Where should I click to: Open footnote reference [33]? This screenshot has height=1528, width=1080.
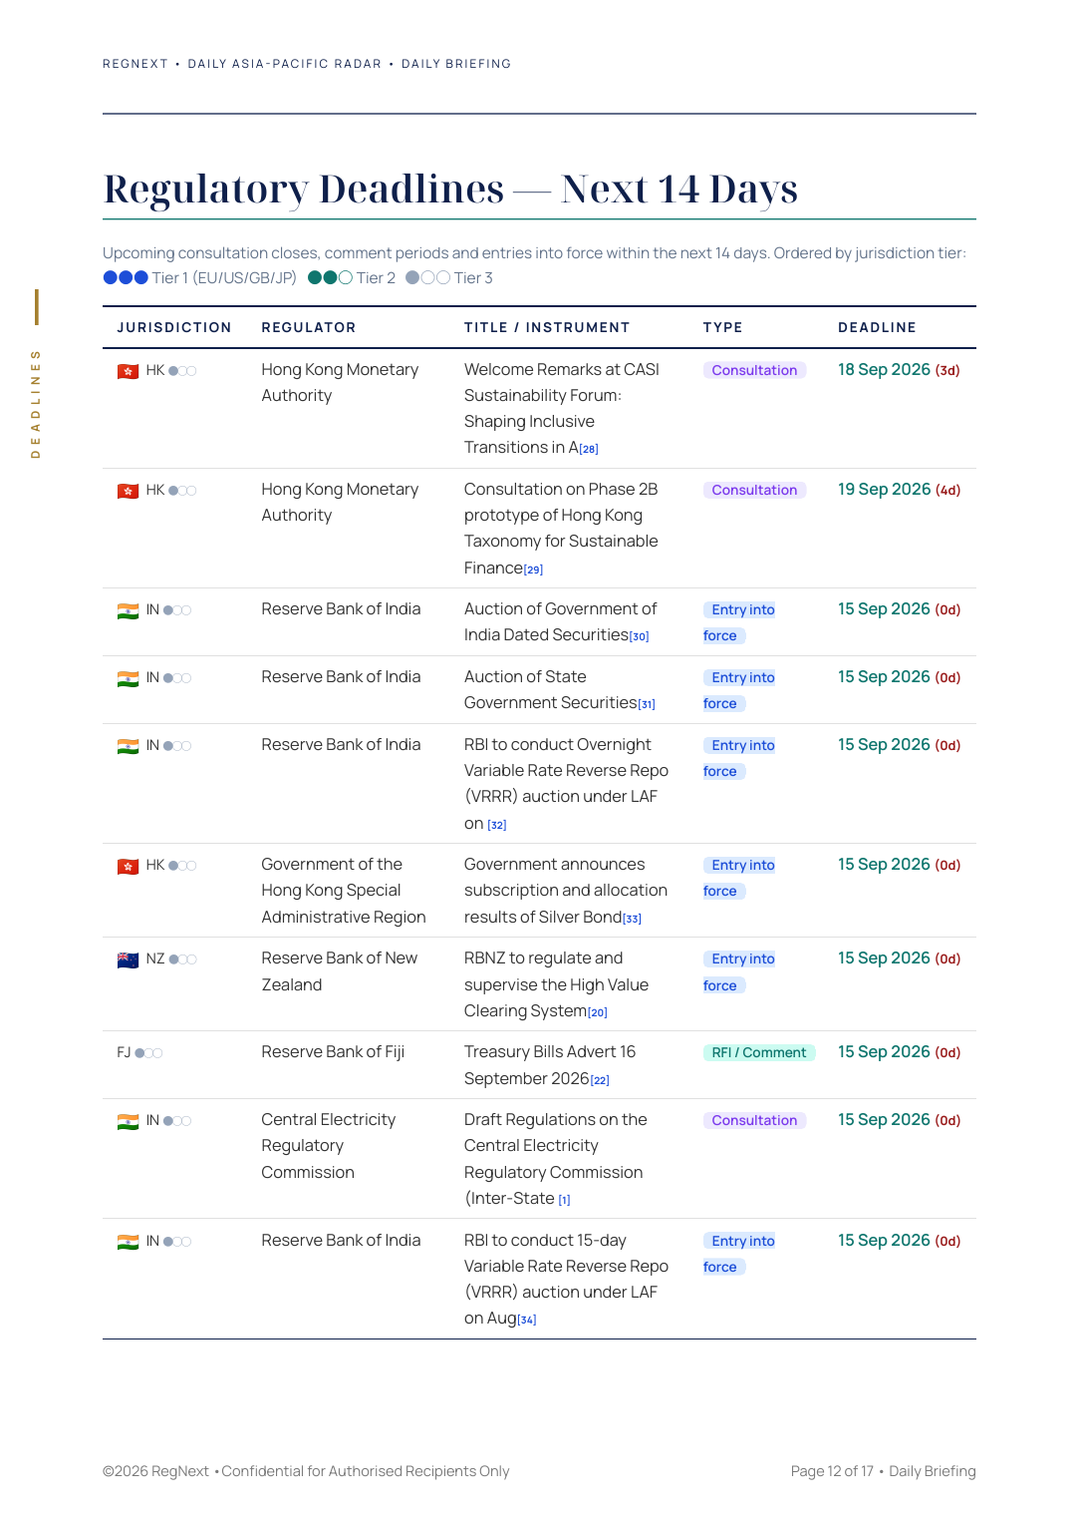coord(632,919)
